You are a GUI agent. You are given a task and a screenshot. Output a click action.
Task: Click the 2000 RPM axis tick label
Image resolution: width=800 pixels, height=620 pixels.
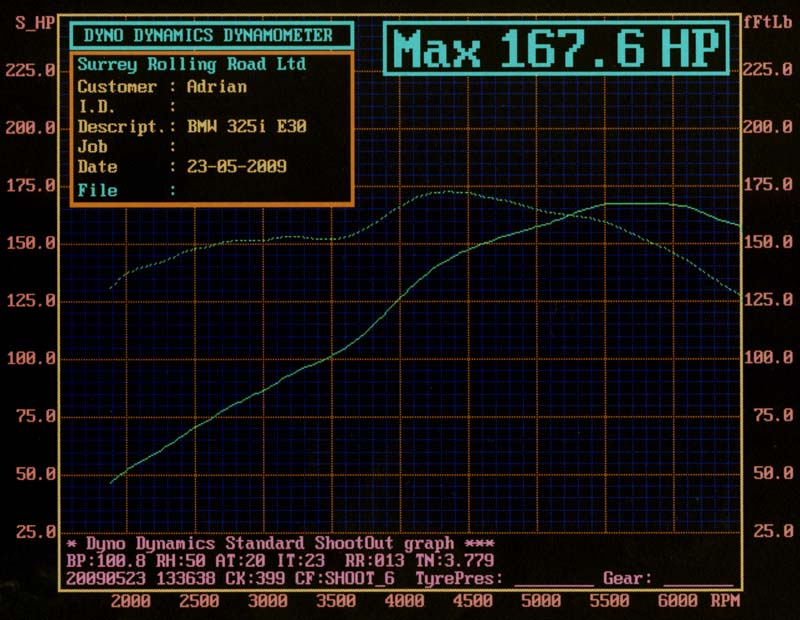coord(130,601)
